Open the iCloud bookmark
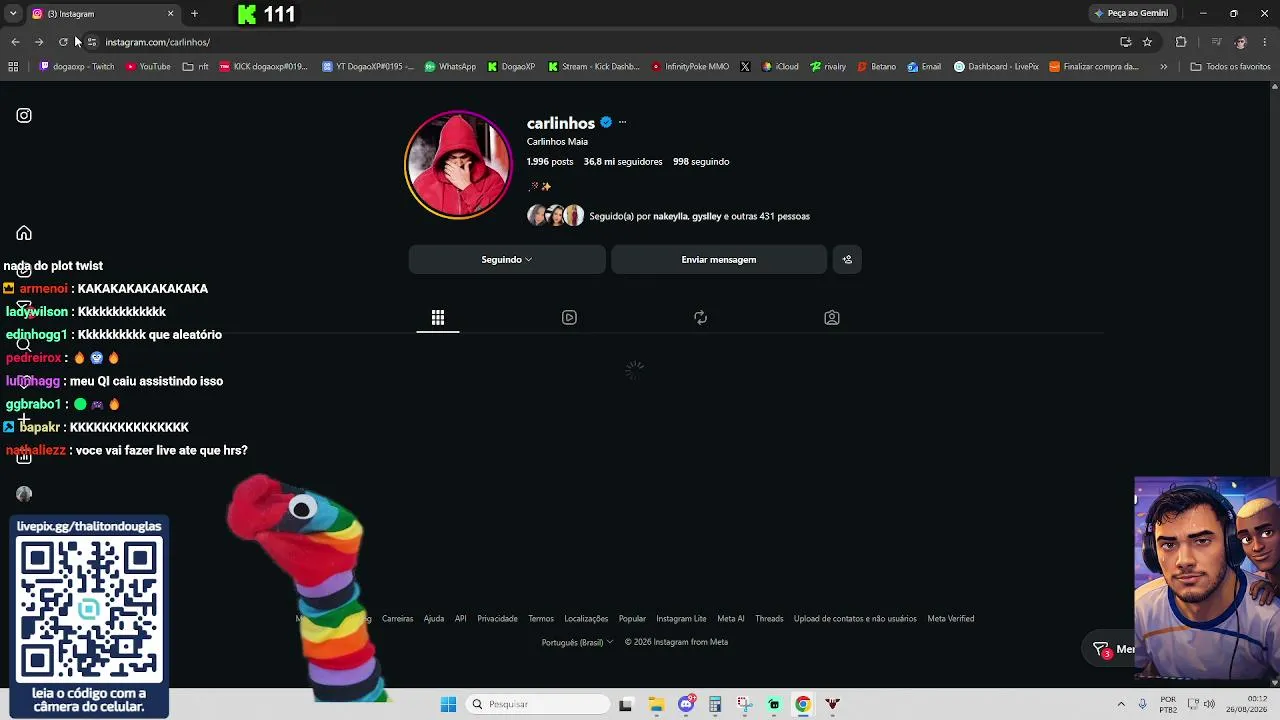Viewport: 1280px width, 720px height. (780, 67)
